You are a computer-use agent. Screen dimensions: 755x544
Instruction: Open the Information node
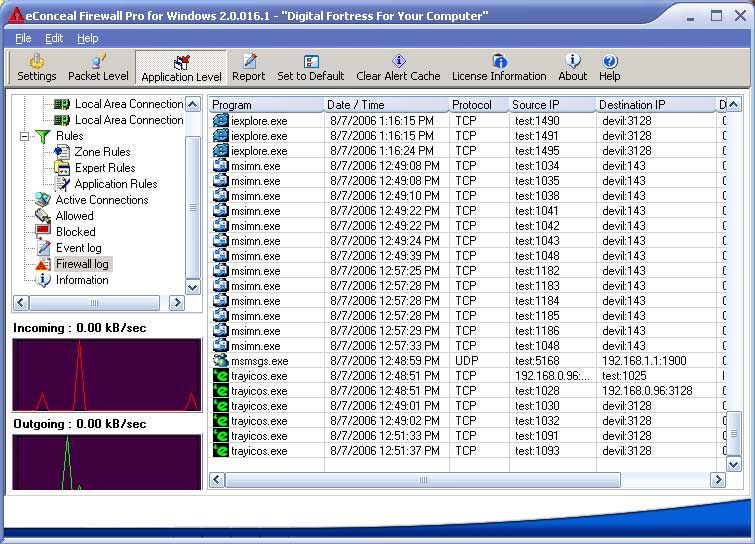(x=82, y=279)
